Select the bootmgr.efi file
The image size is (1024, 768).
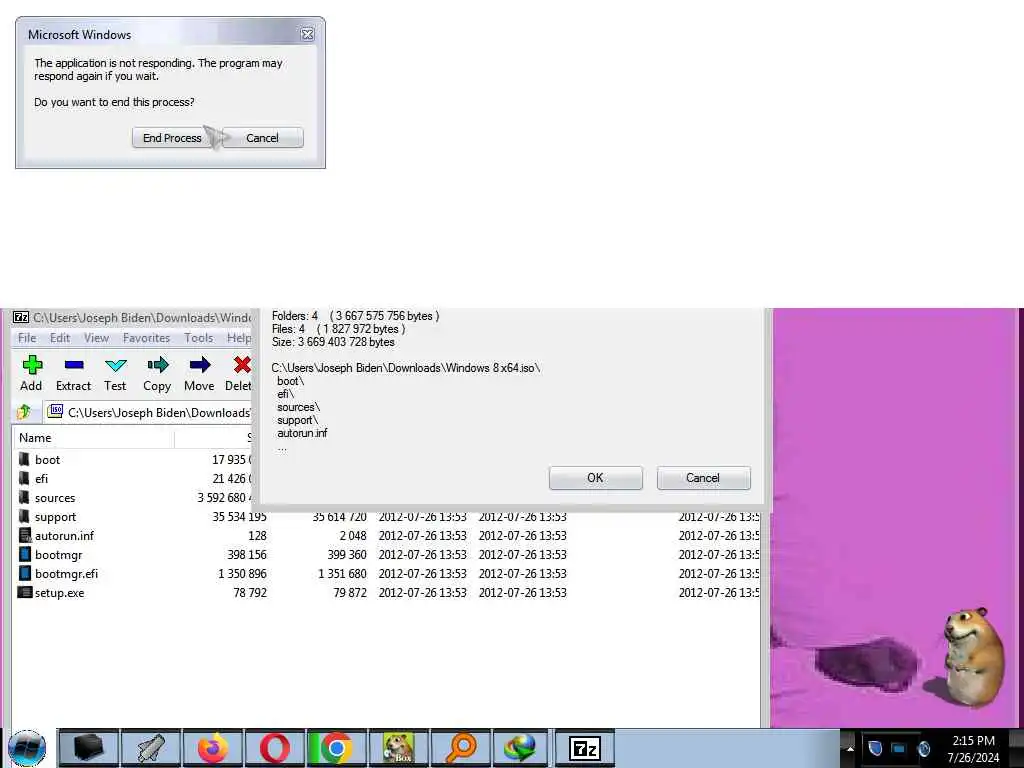pyautogui.click(x=387, y=573)
